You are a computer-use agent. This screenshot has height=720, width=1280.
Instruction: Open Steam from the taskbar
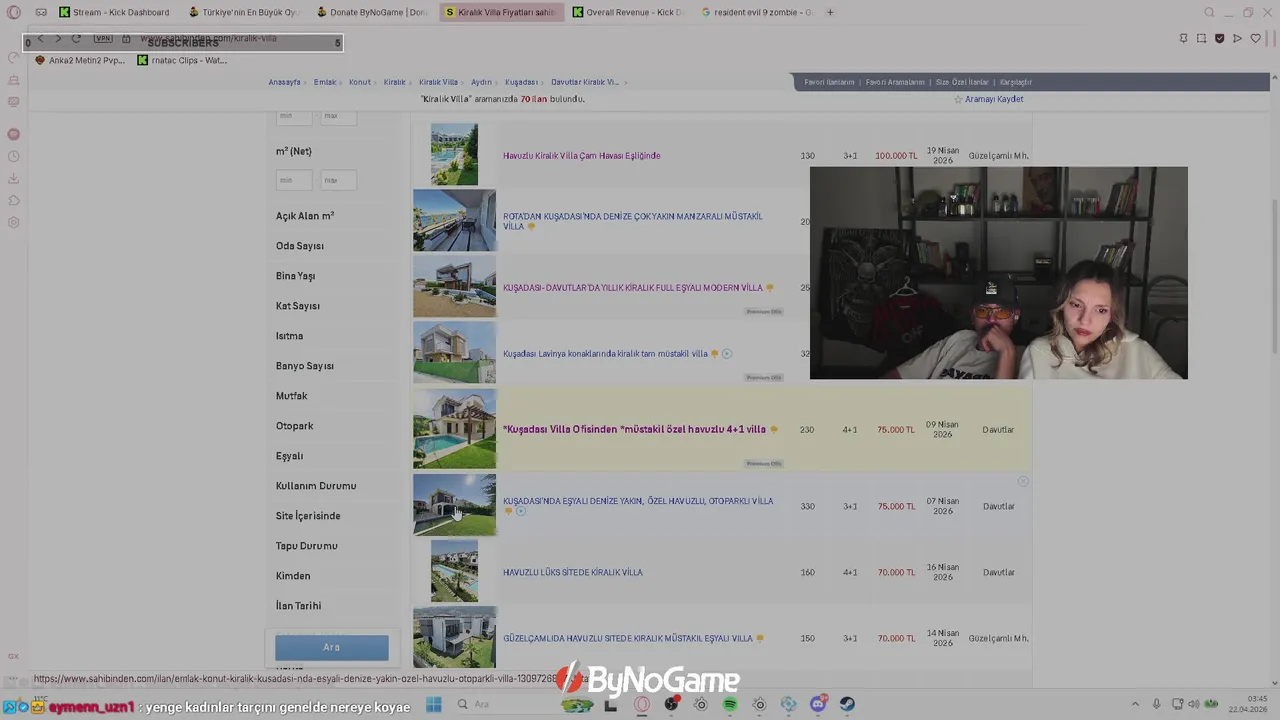point(847,704)
